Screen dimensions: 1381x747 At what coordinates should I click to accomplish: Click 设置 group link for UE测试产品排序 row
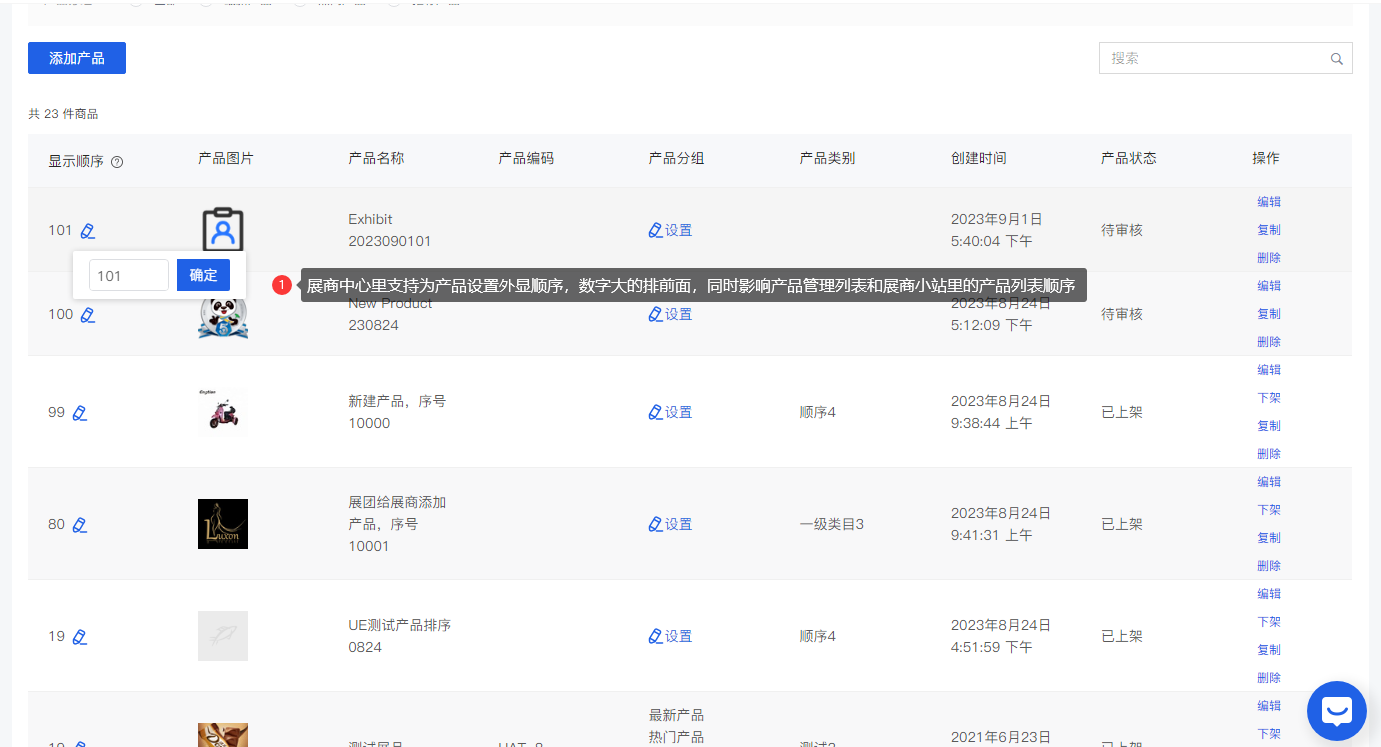(670, 636)
